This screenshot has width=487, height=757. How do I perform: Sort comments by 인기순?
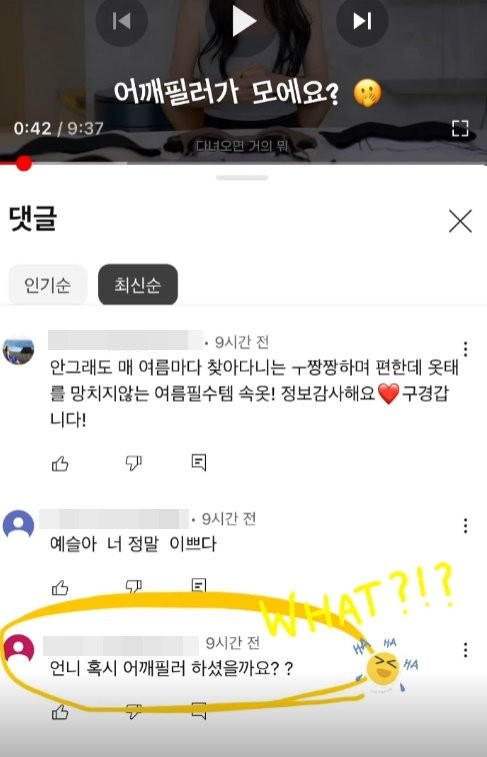click(47, 285)
